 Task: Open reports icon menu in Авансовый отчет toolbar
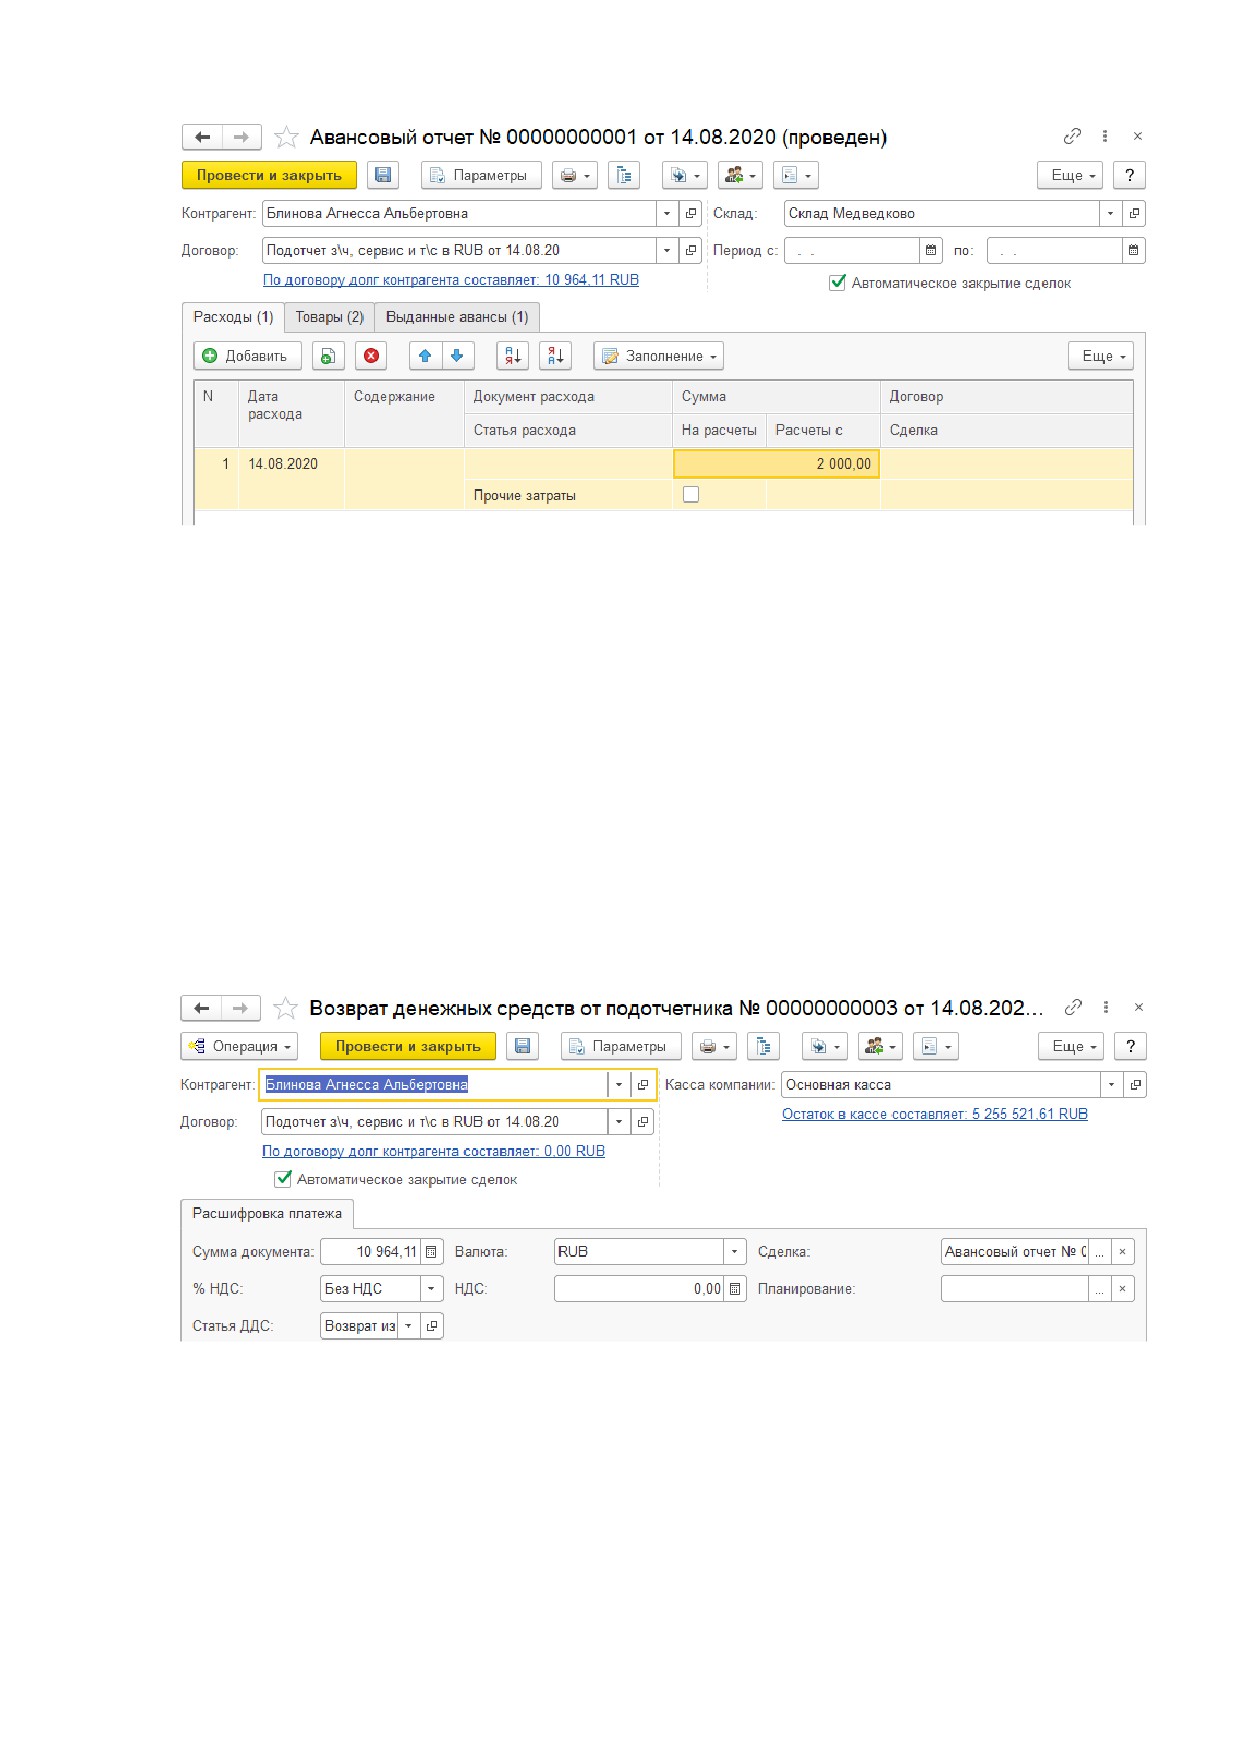[796, 175]
